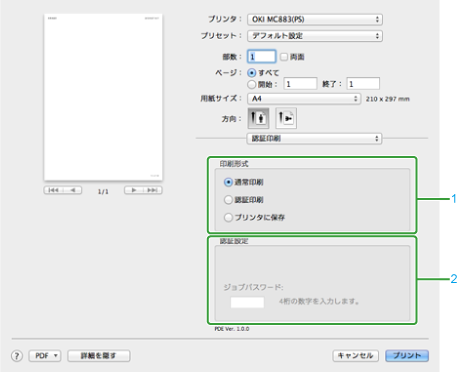Open the 認証印刷 panel selector dropdown

(314, 138)
